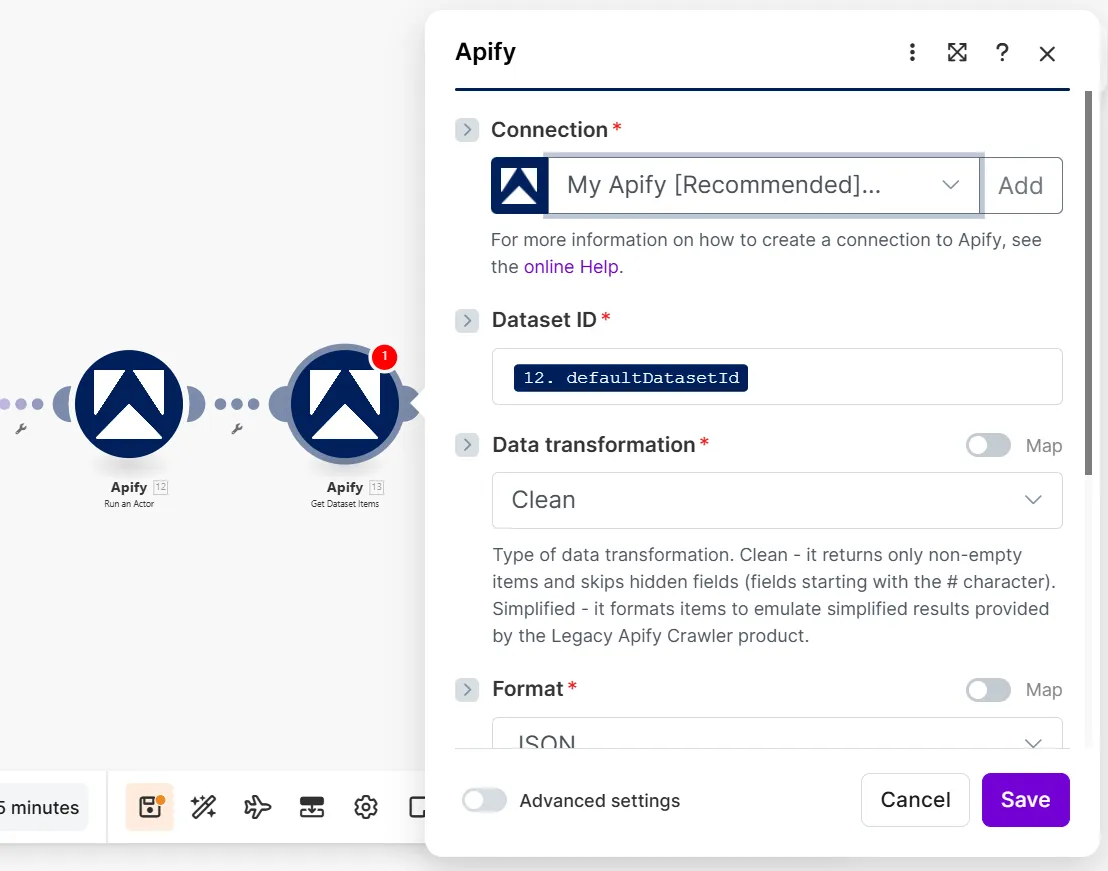
Task: Click the wrench icon between the Apify modules
Action: 237,430
